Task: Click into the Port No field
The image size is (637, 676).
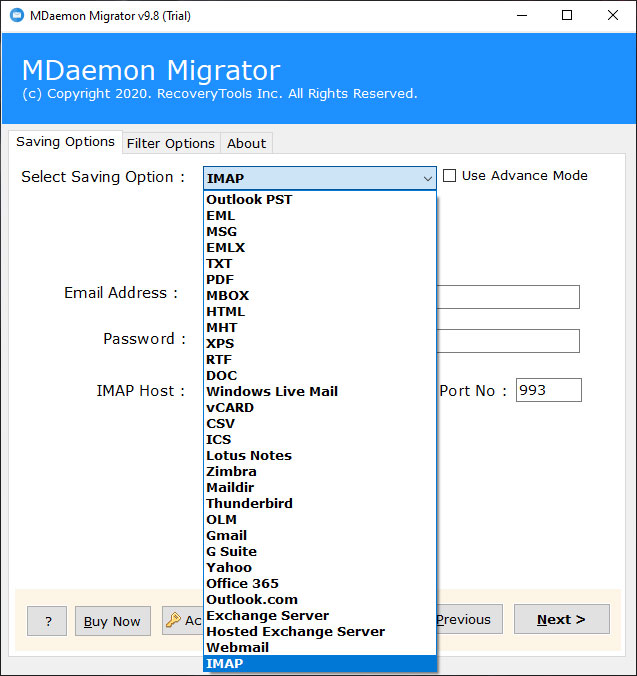Action: pyautogui.click(x=549, y=390)
